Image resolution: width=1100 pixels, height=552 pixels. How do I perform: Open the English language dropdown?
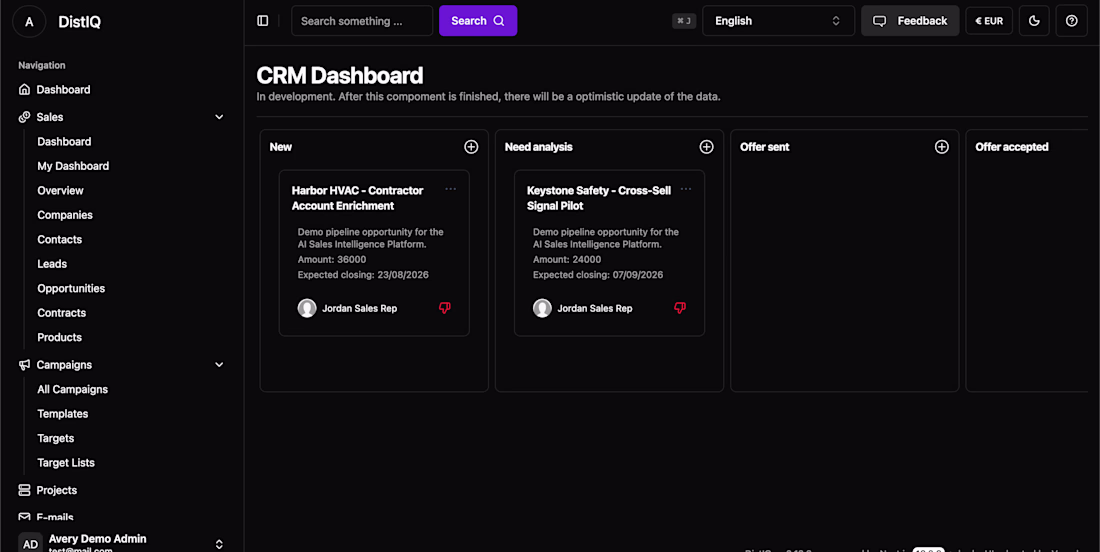click(x=778, y=21)
